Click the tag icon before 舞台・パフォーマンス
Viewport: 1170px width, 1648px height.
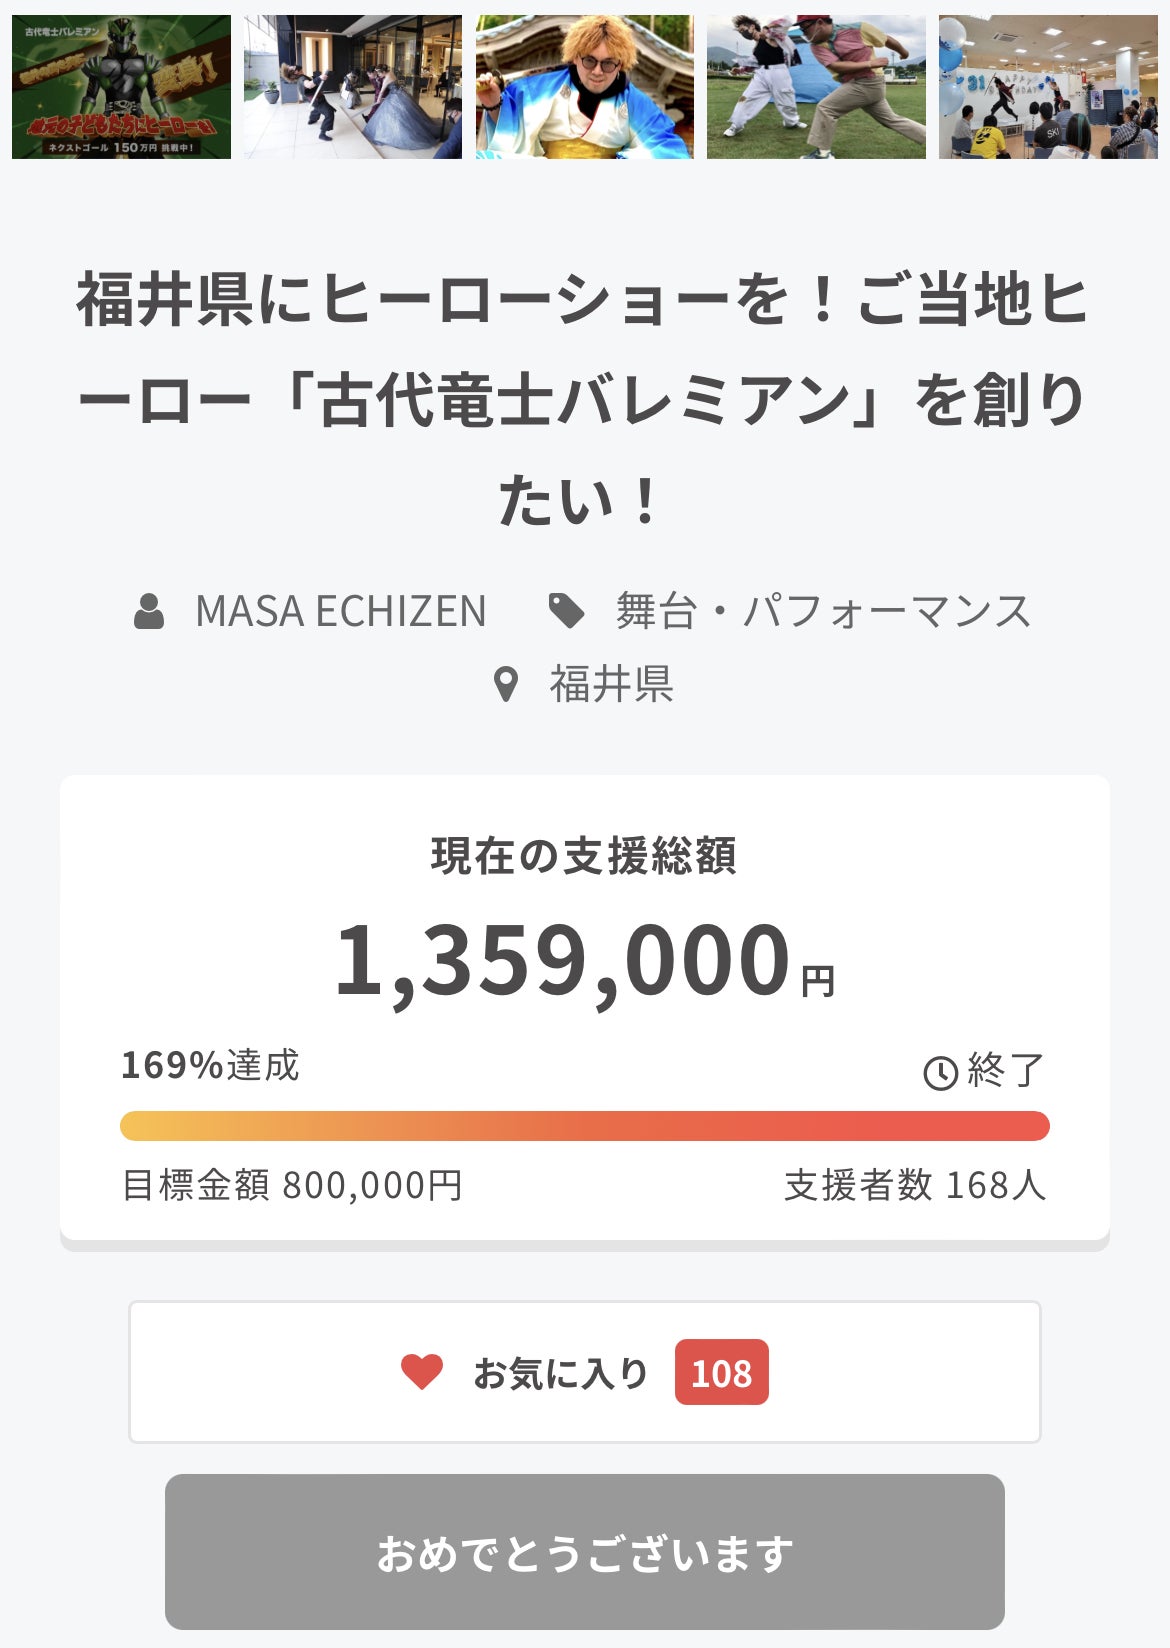point(567,611)
